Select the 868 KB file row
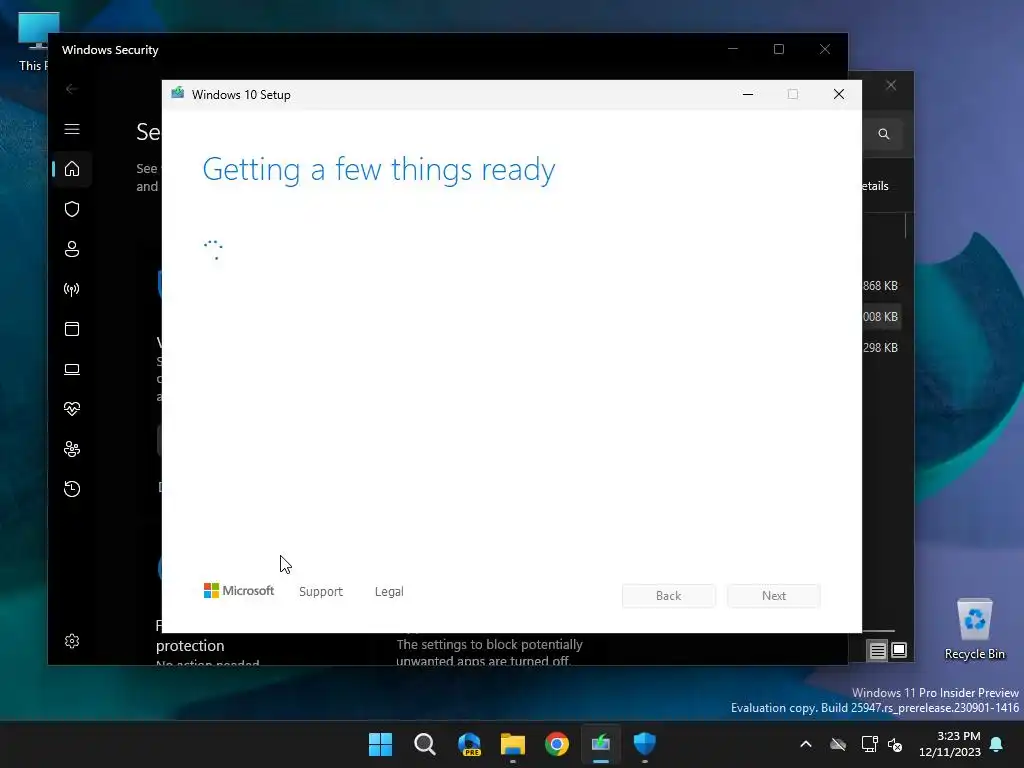The height and width of the screenshot is (768, 1024). point(882,286)
